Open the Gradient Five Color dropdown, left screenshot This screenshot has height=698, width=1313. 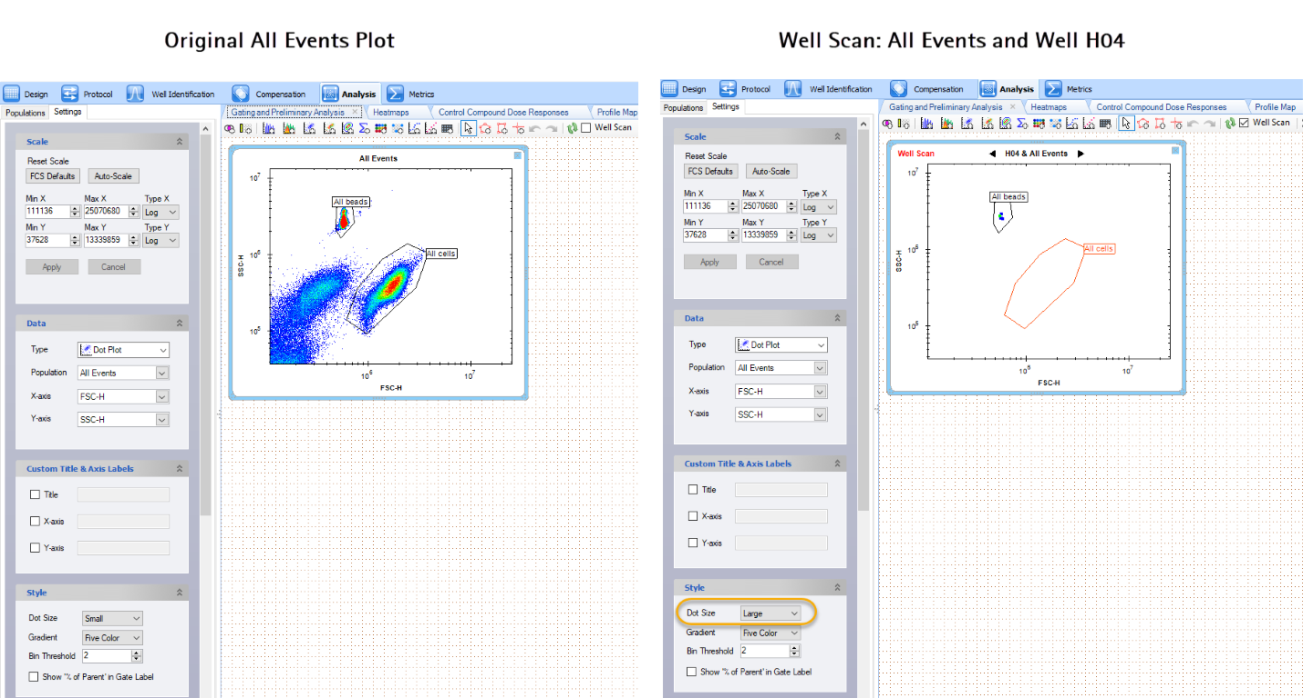coord(112,637)
